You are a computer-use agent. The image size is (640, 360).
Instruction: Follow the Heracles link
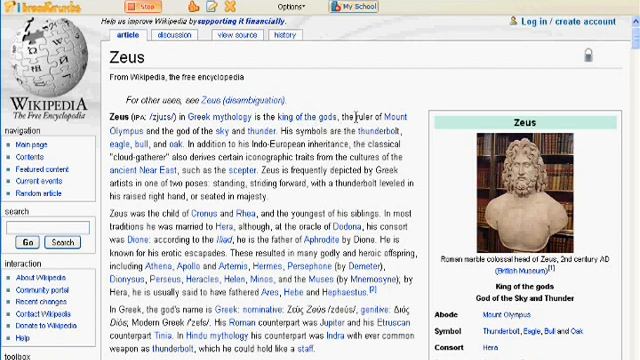tap(202, 279)
